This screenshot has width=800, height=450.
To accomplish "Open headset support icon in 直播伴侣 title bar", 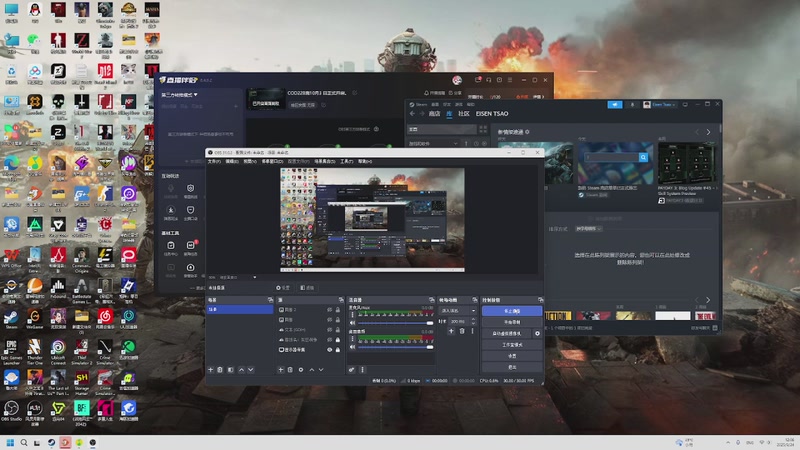I will point(489,80).
